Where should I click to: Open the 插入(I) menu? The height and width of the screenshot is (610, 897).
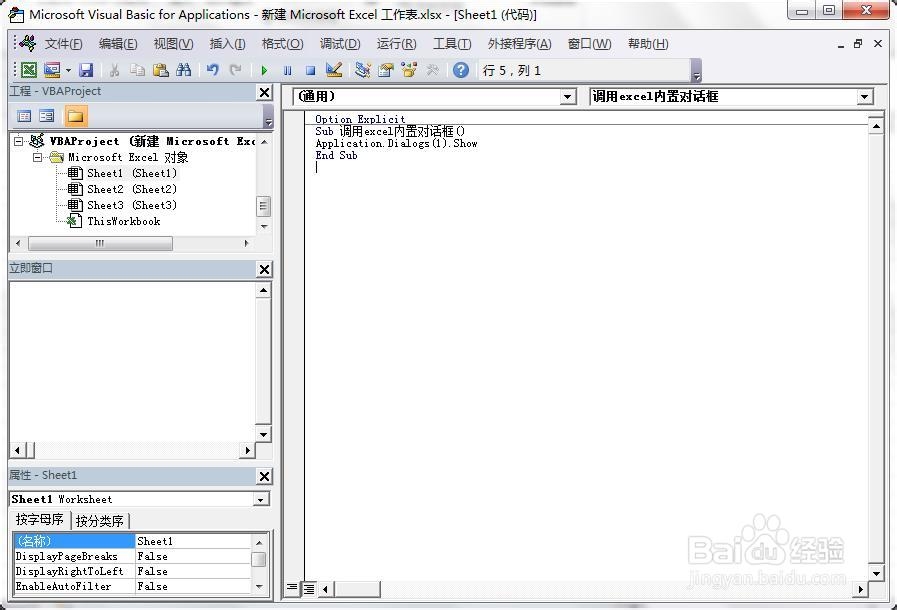tap(227, 44)
